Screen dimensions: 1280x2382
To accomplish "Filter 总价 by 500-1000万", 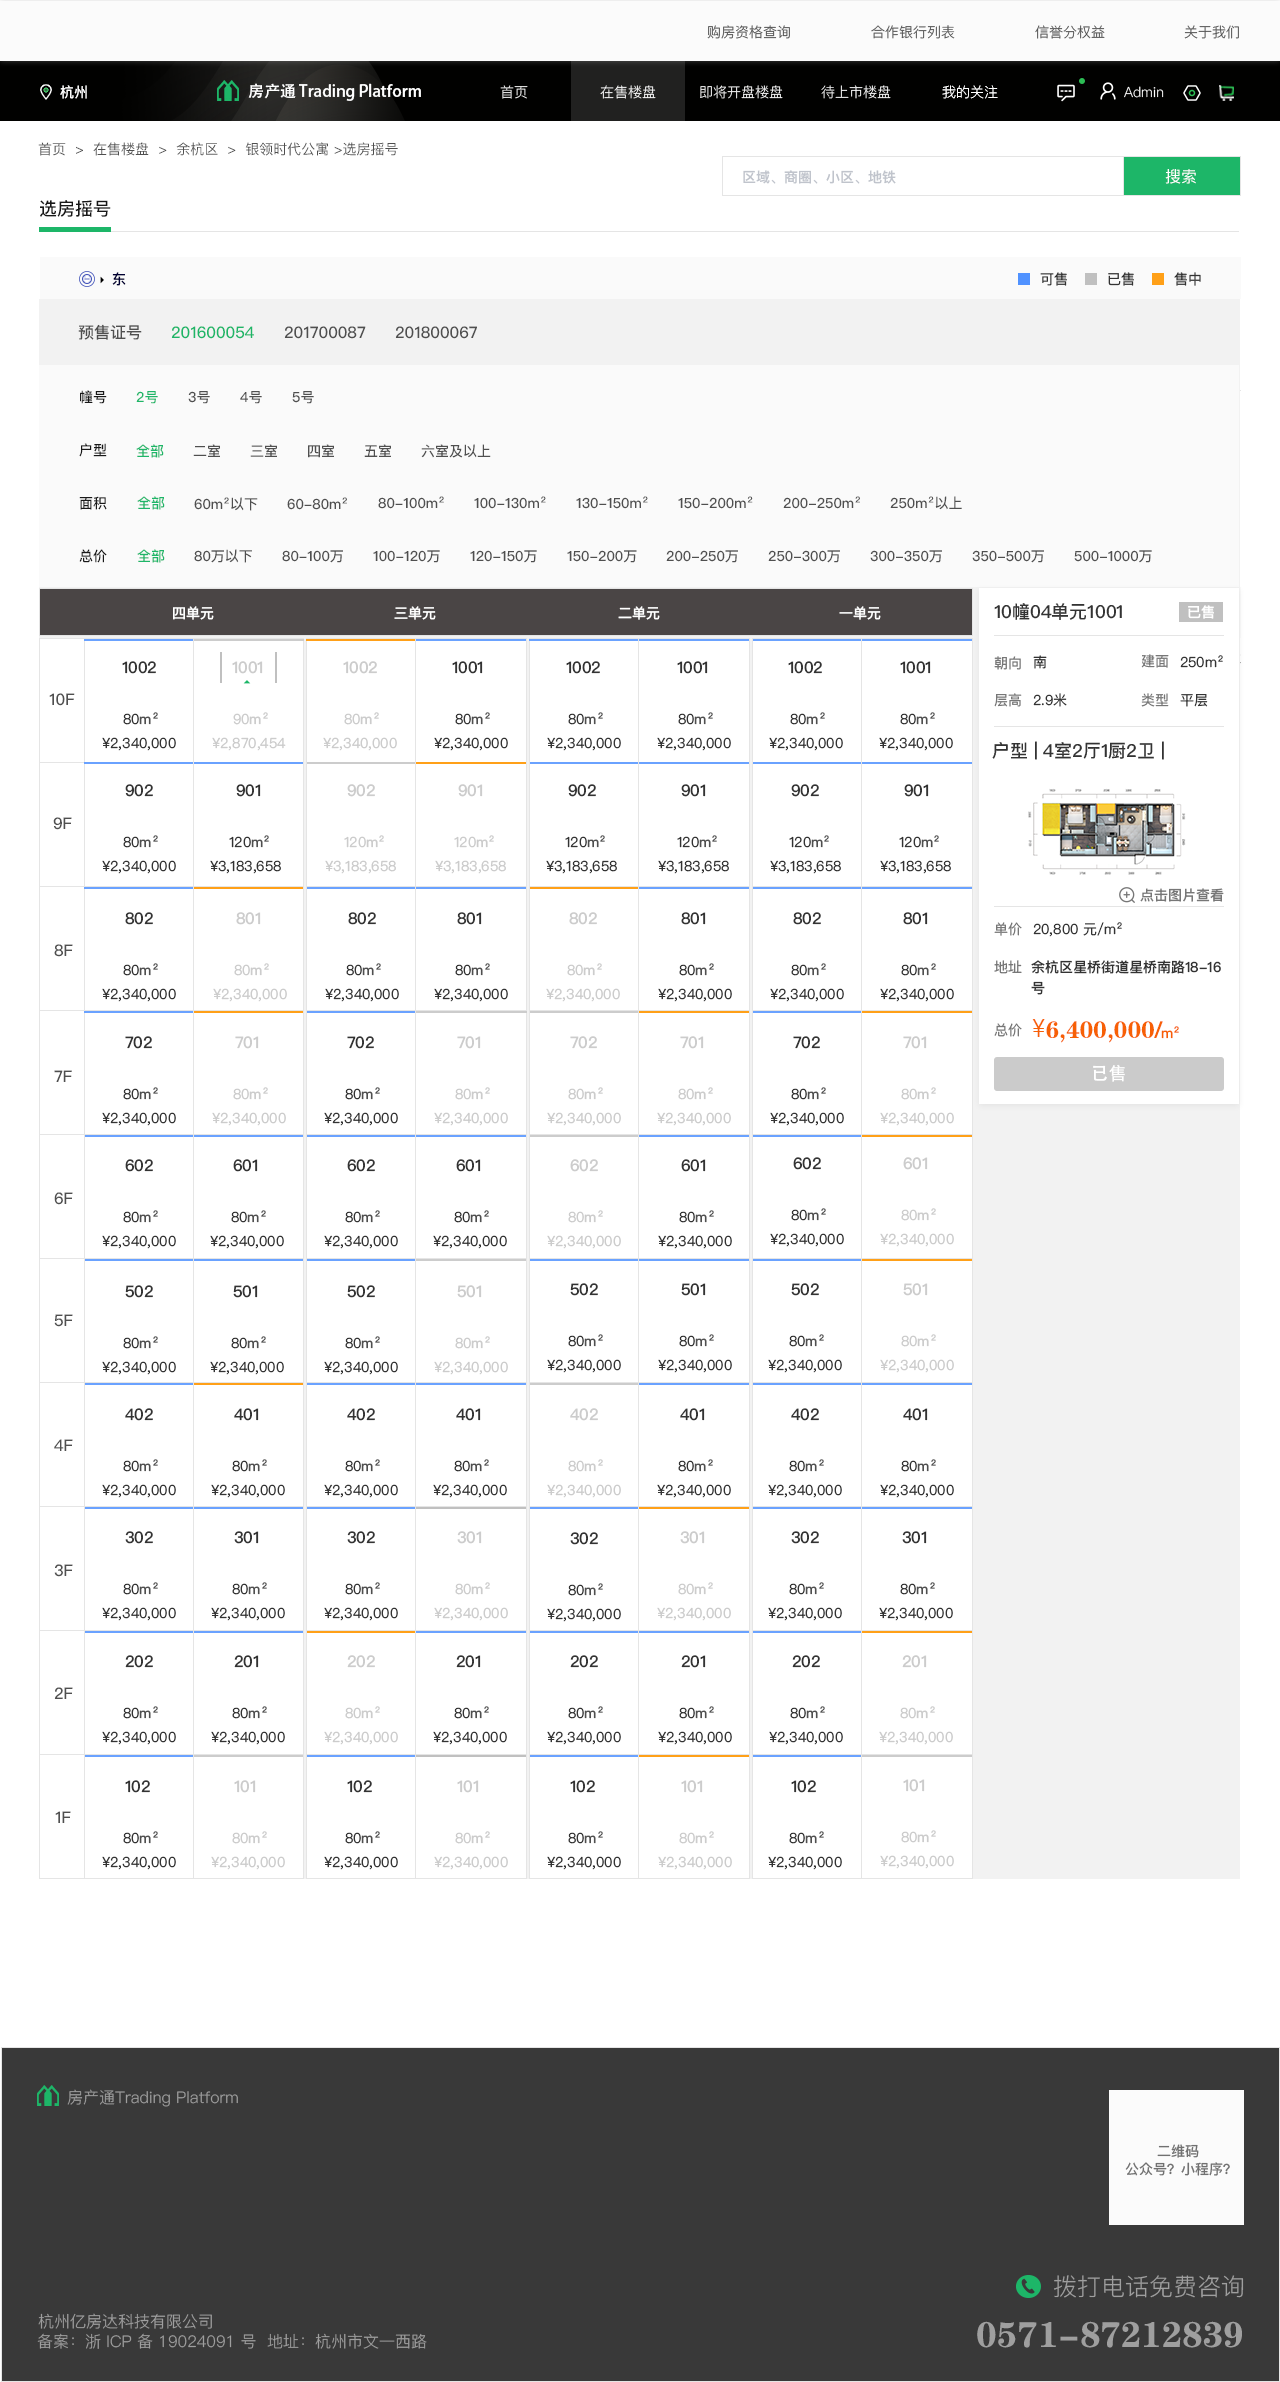I will pos(1113,556).
